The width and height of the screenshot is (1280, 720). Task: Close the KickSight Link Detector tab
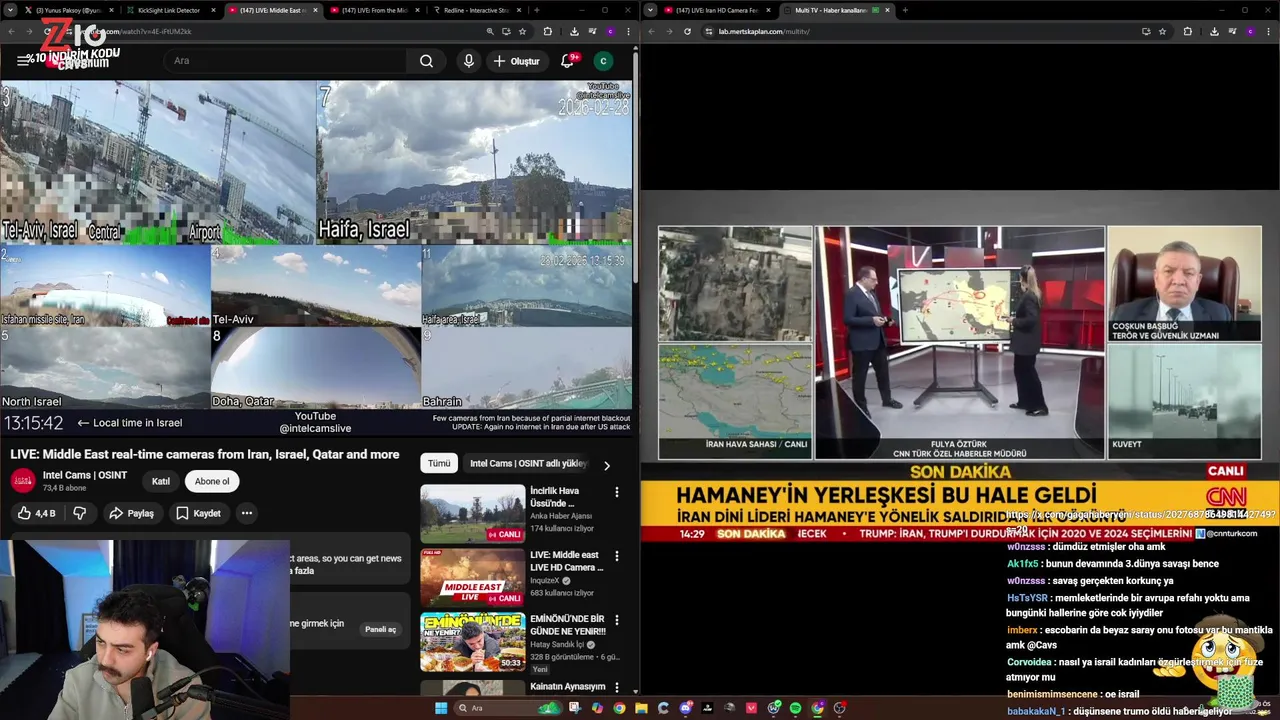tap(212, 10)
